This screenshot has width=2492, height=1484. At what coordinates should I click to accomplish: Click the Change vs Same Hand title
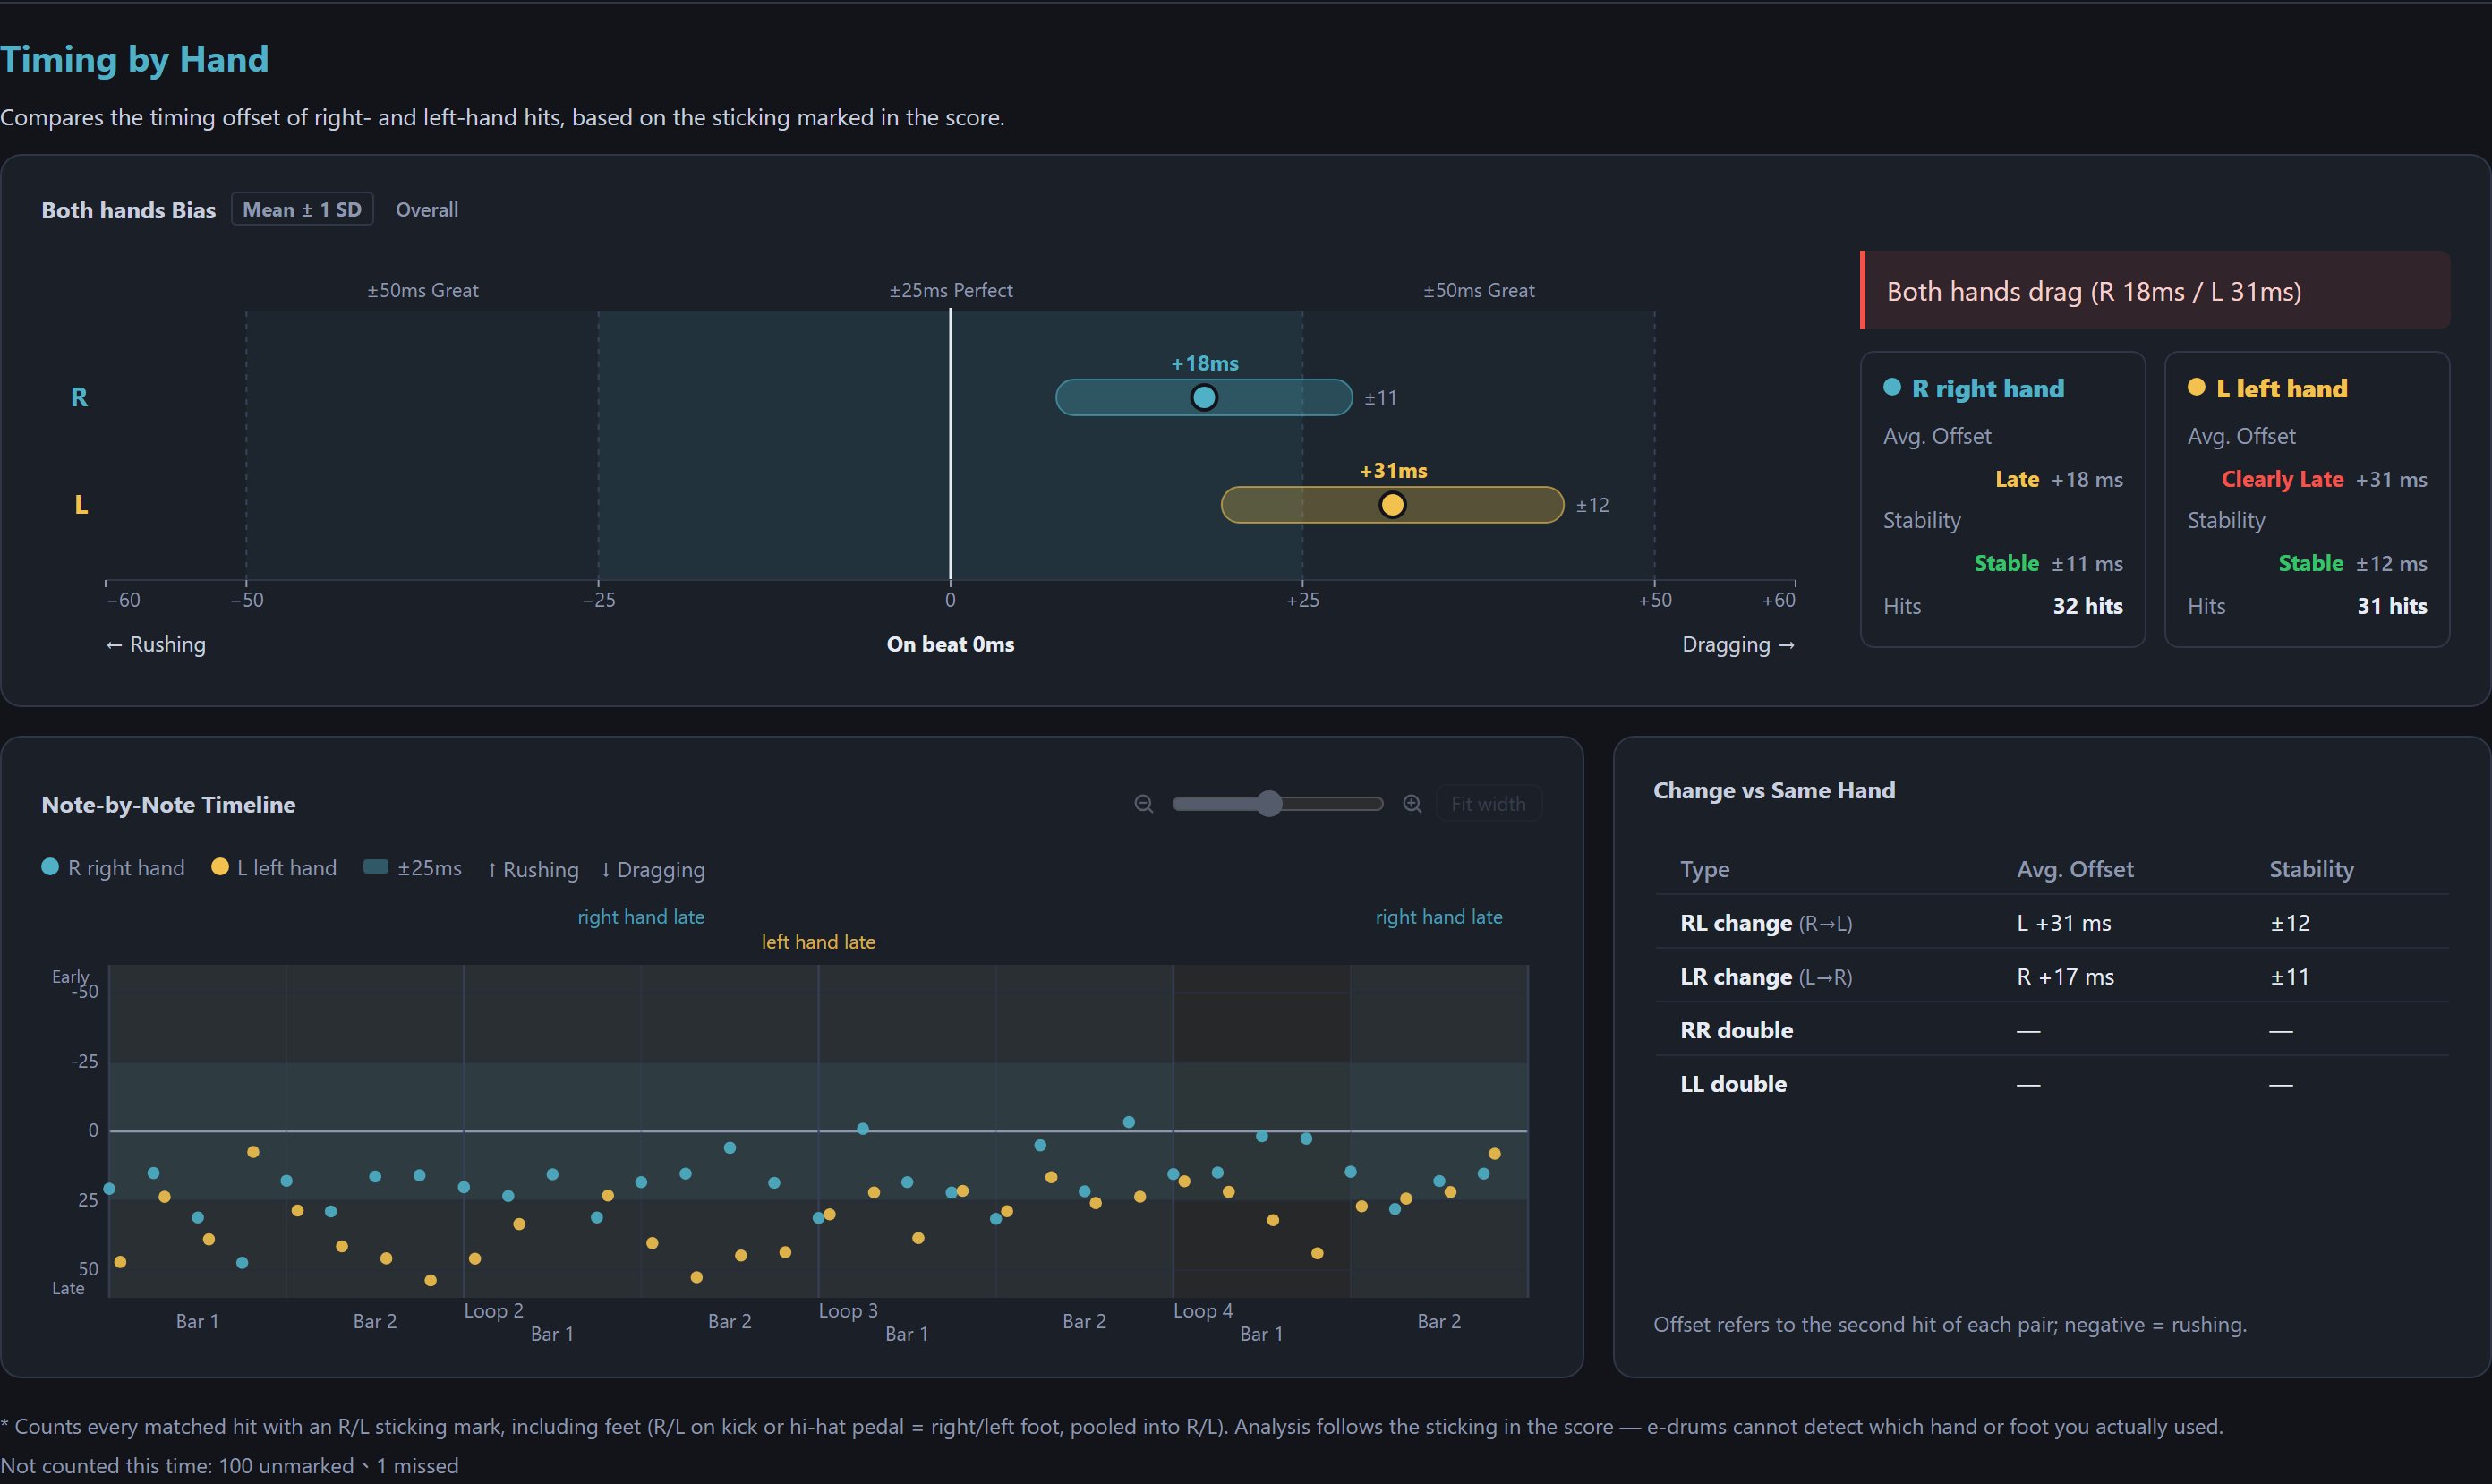pyautogui.click(x=1774, y=790)
